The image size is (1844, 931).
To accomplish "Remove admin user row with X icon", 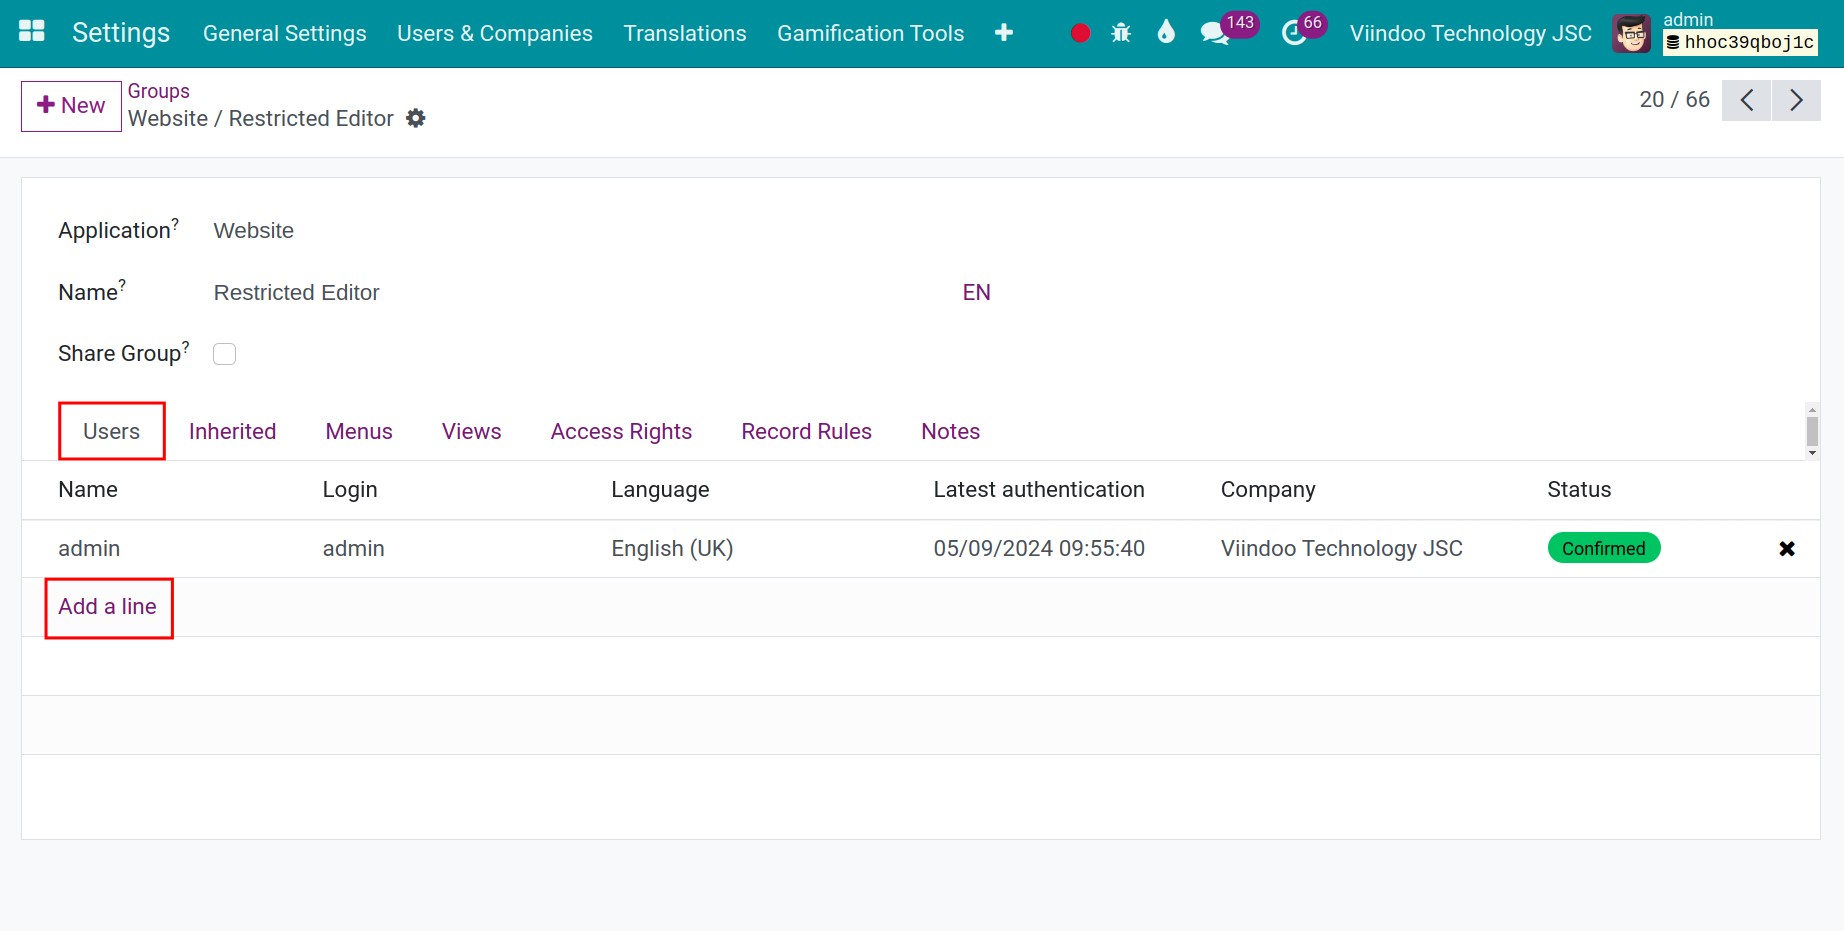I will tap(1787, 548).
